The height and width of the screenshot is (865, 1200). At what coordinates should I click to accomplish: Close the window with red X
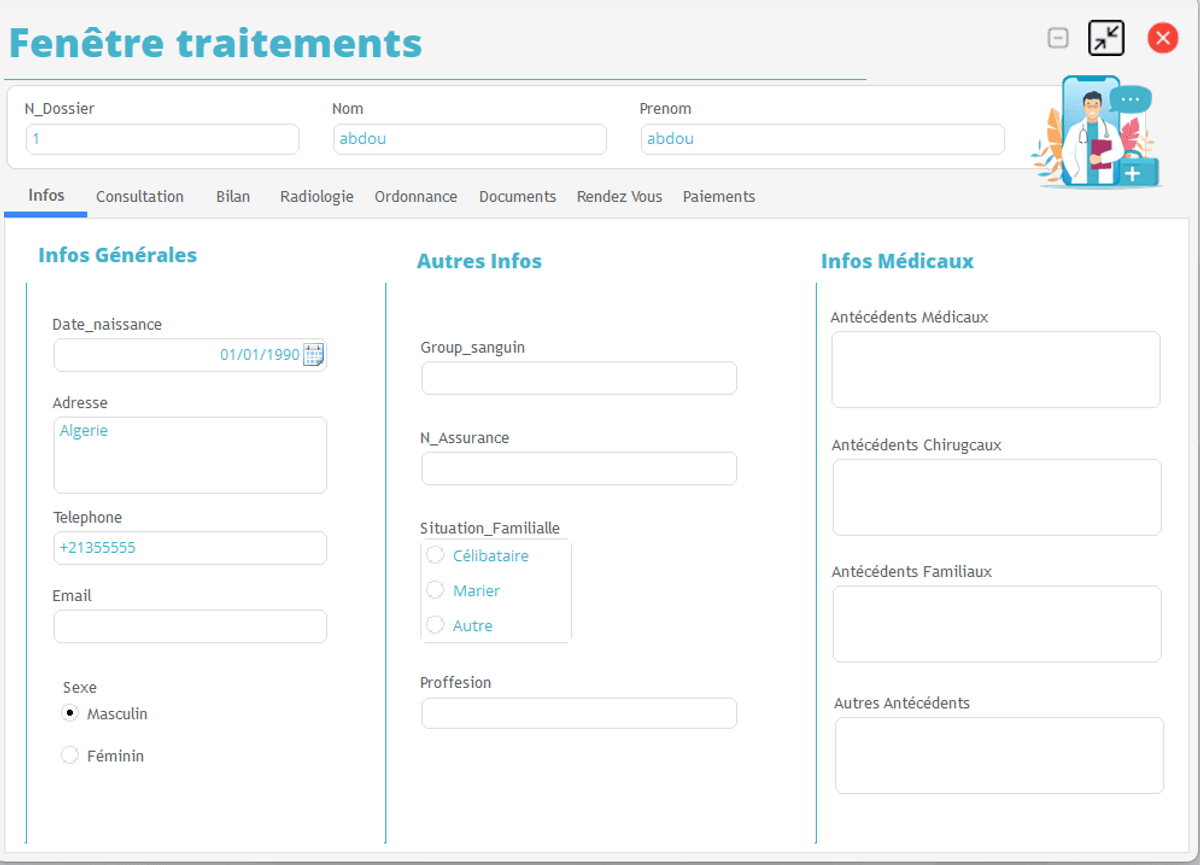pyautogui.click(x=1162, y=39)
